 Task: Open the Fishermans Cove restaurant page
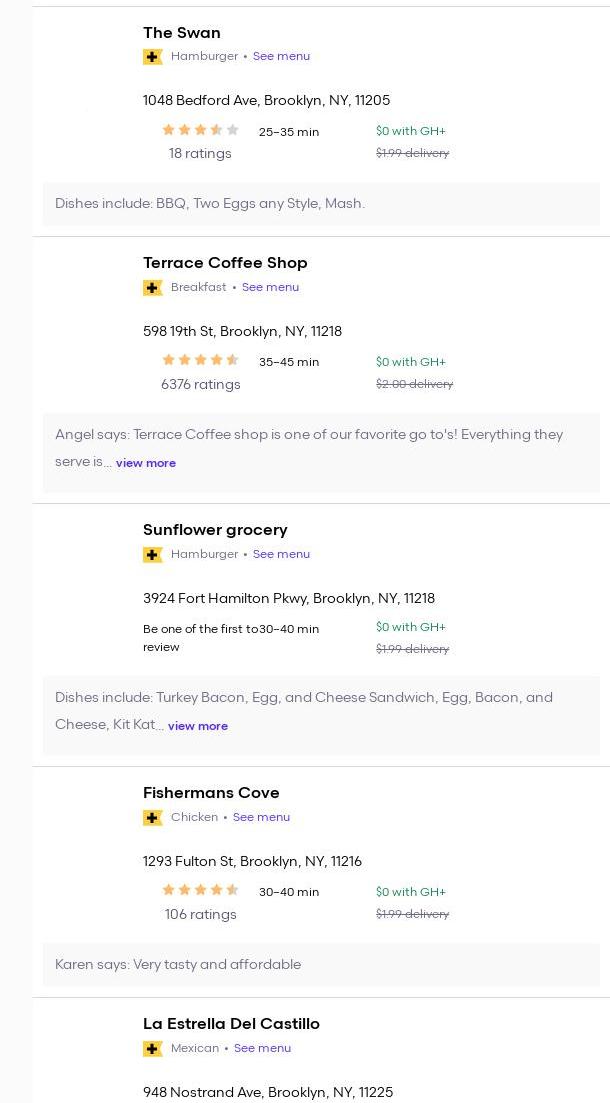[211, 793]
